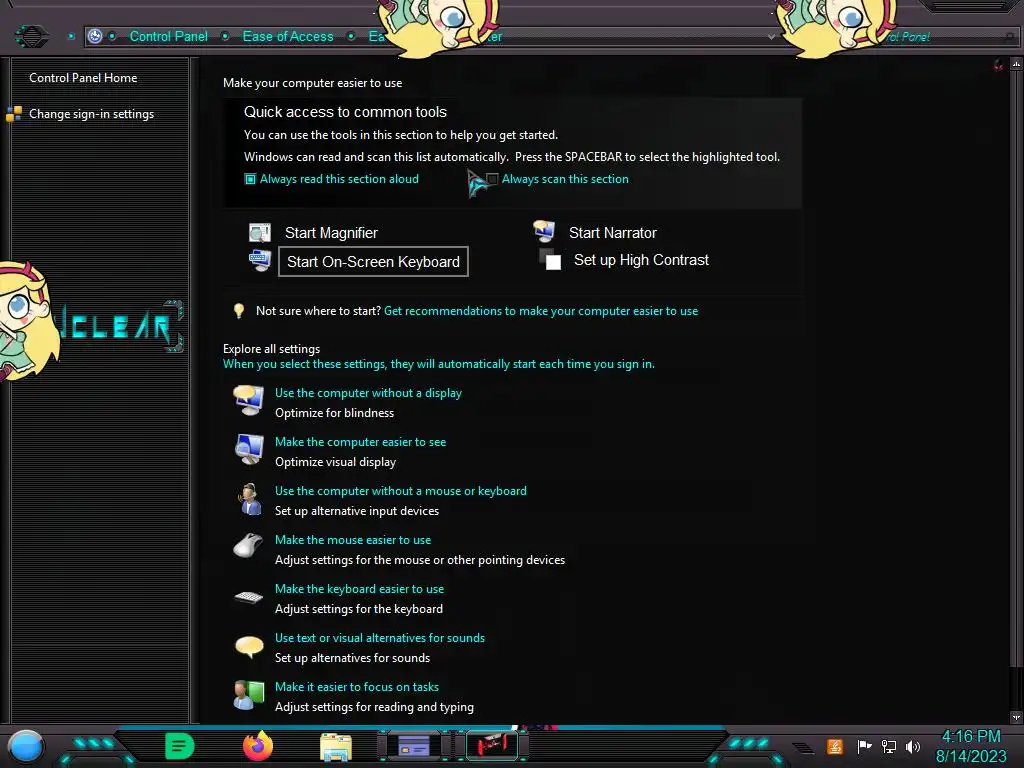Expand breadcrumb arrow before Control Panel
The width and height of the screenshot is (1024, 768).
112,36
